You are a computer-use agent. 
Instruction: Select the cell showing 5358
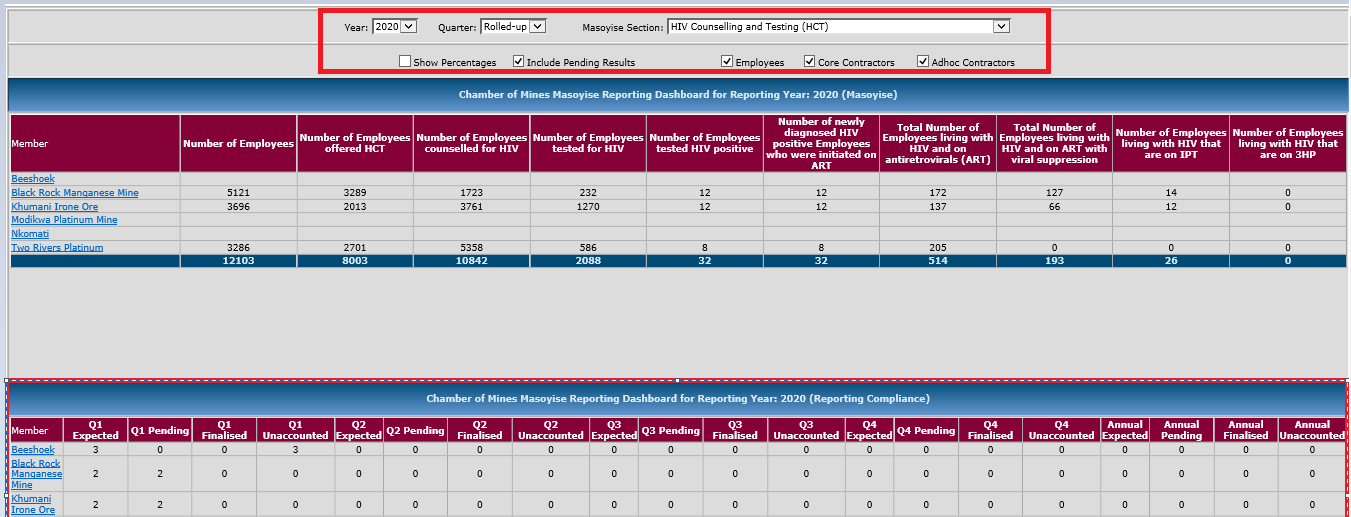click(472, 247)
